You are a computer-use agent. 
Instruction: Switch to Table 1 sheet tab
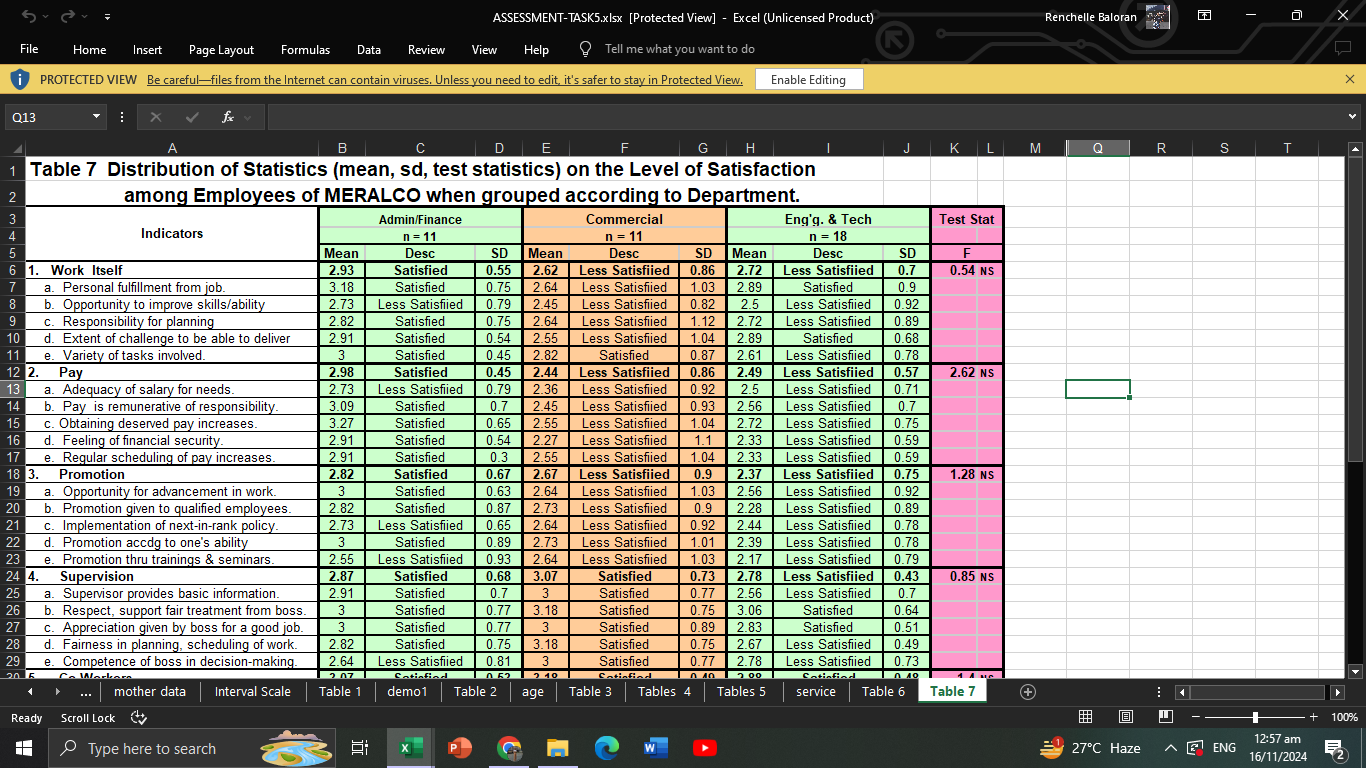pos(340,691)
